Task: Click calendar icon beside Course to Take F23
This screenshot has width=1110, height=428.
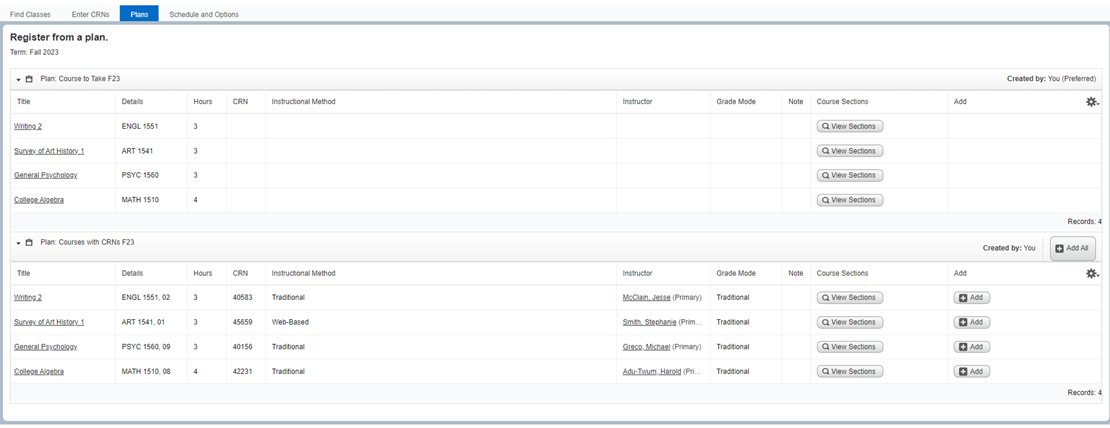Action: [x=29, y=79]
